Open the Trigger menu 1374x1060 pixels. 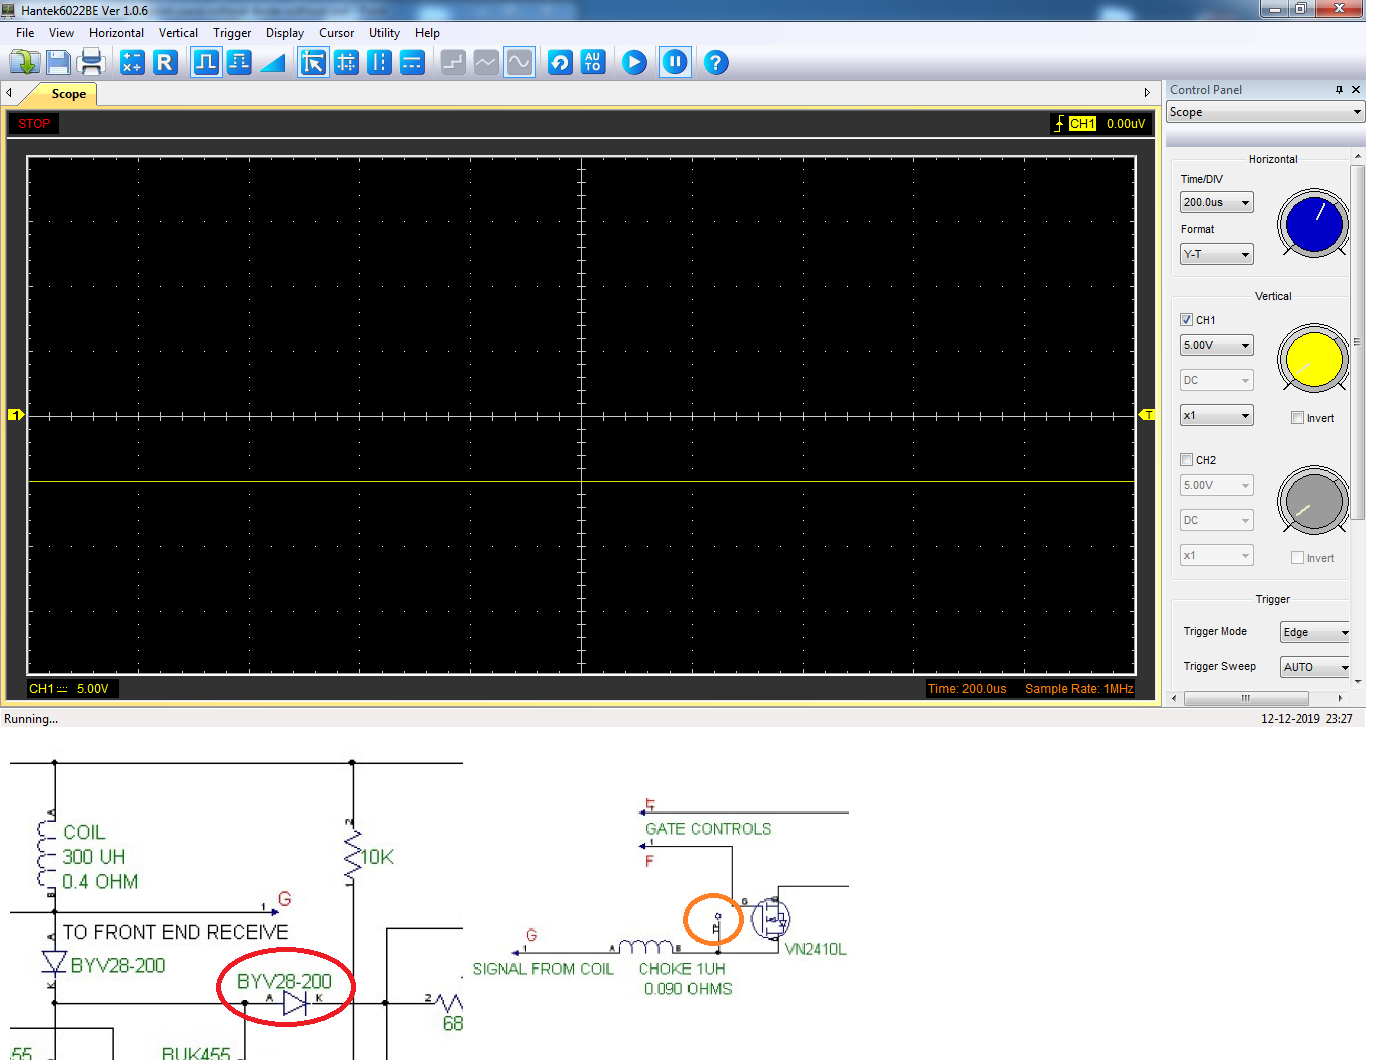231,33
